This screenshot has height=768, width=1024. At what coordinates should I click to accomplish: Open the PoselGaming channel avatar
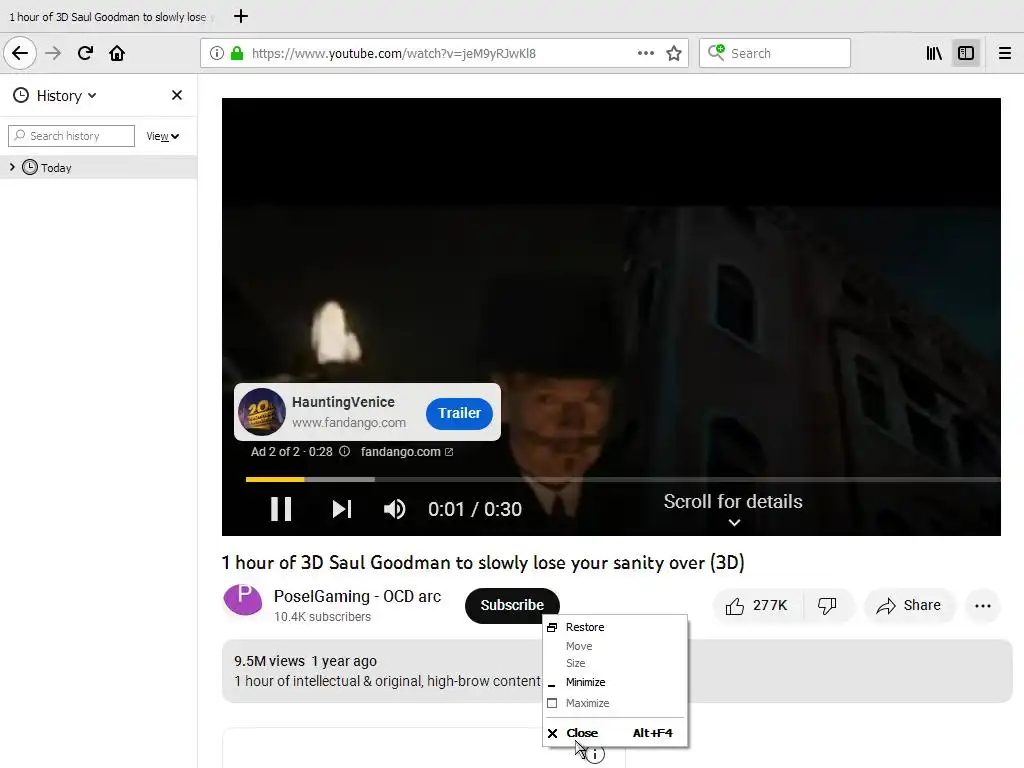tap(243, 600)
